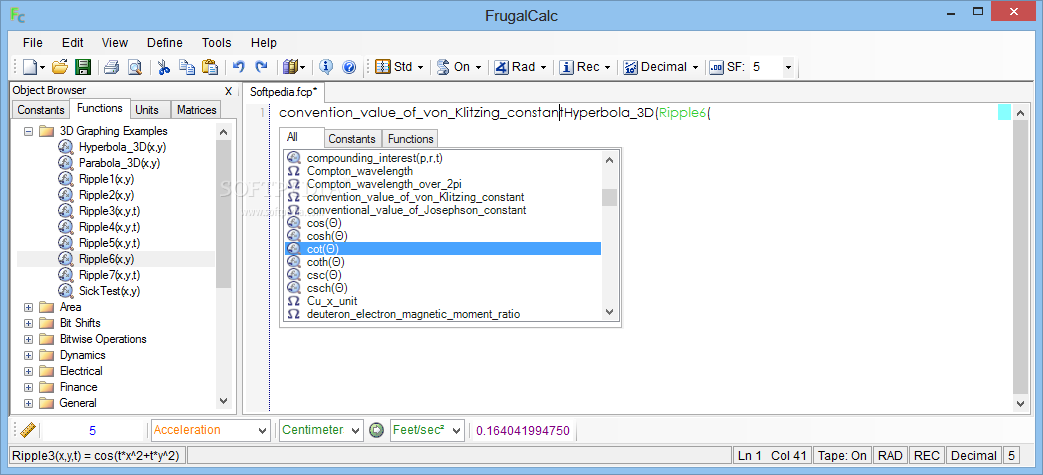
Task: Click the blue info icon
Action: (325, 67)
